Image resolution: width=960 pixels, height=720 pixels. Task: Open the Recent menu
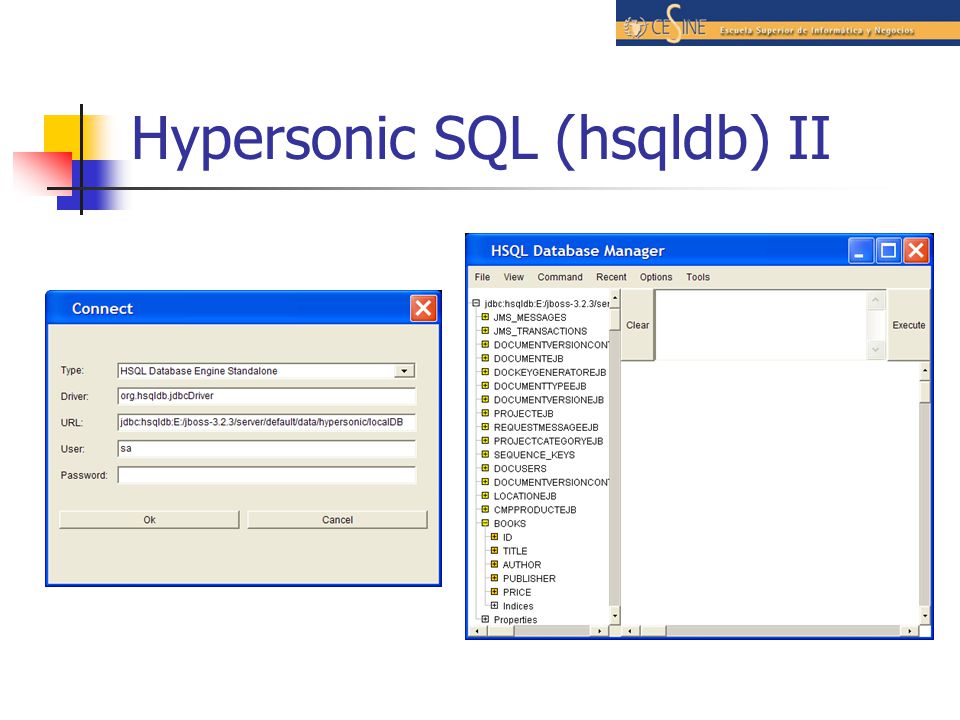[x=611, y=277]
